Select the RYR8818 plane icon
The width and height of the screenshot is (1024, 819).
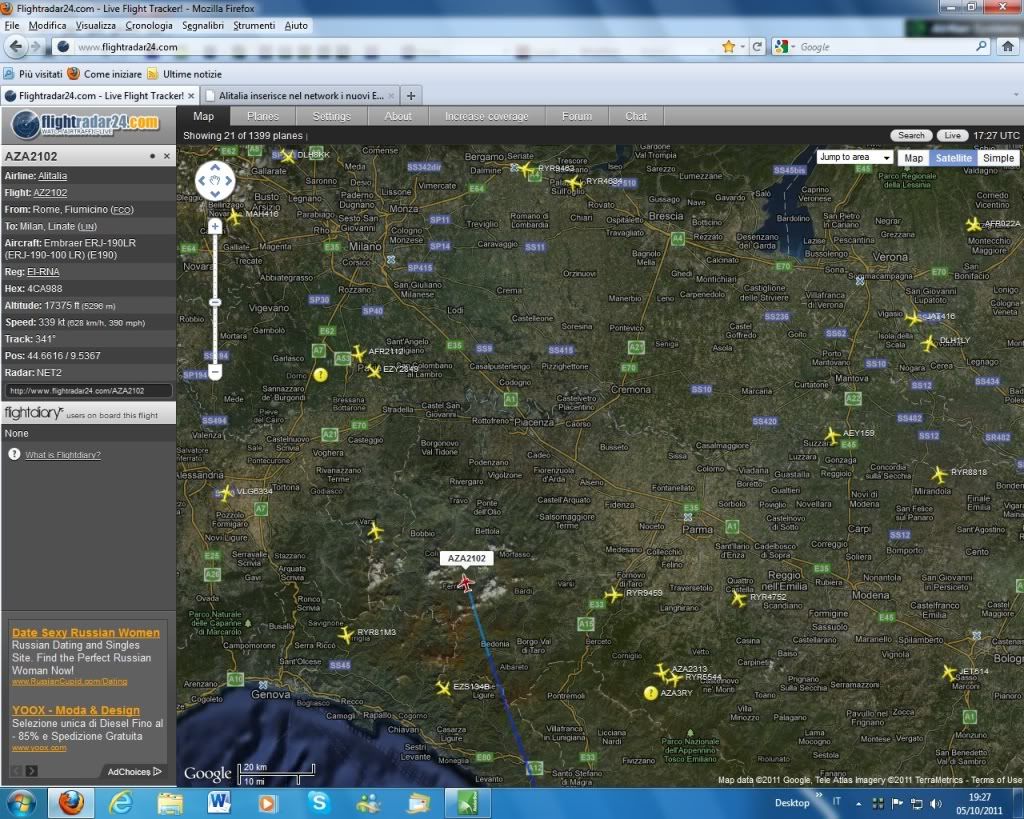[x=939, y=474]
